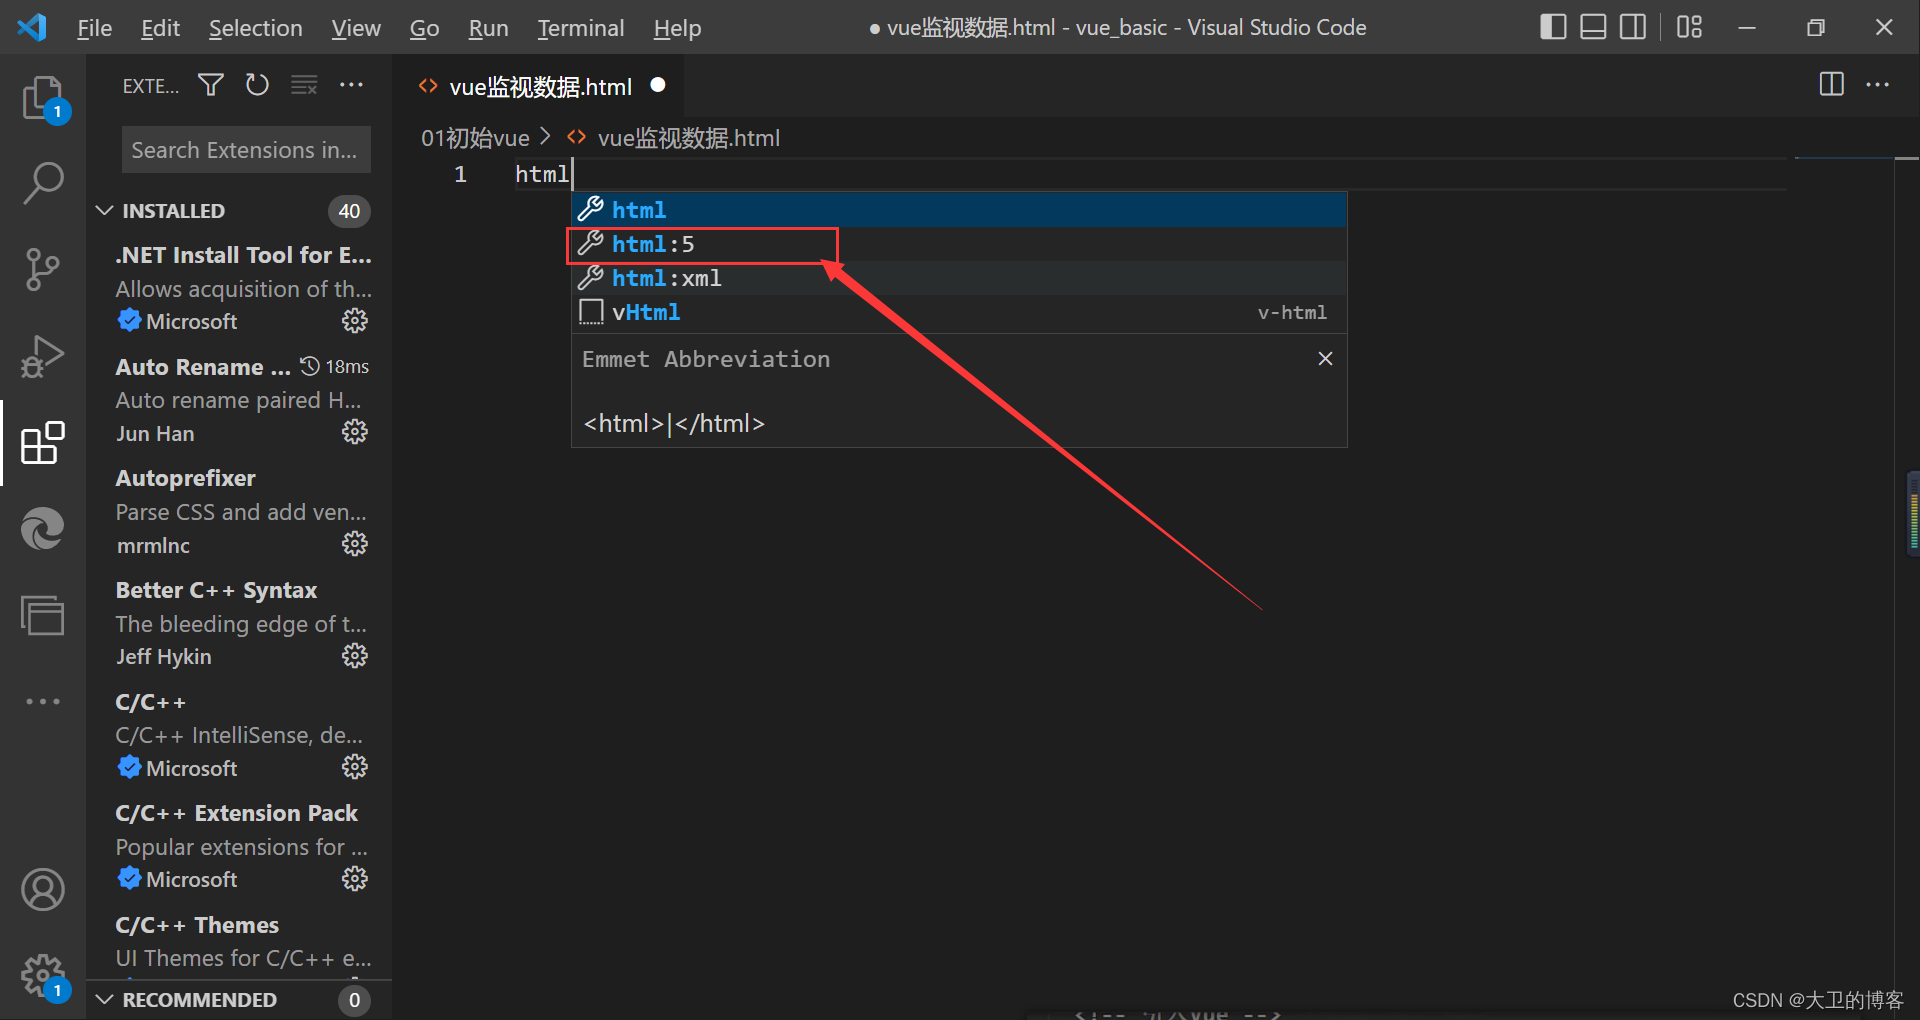Open extensions views and more actions menu
1920x1020 pixels.
point(351,85)
